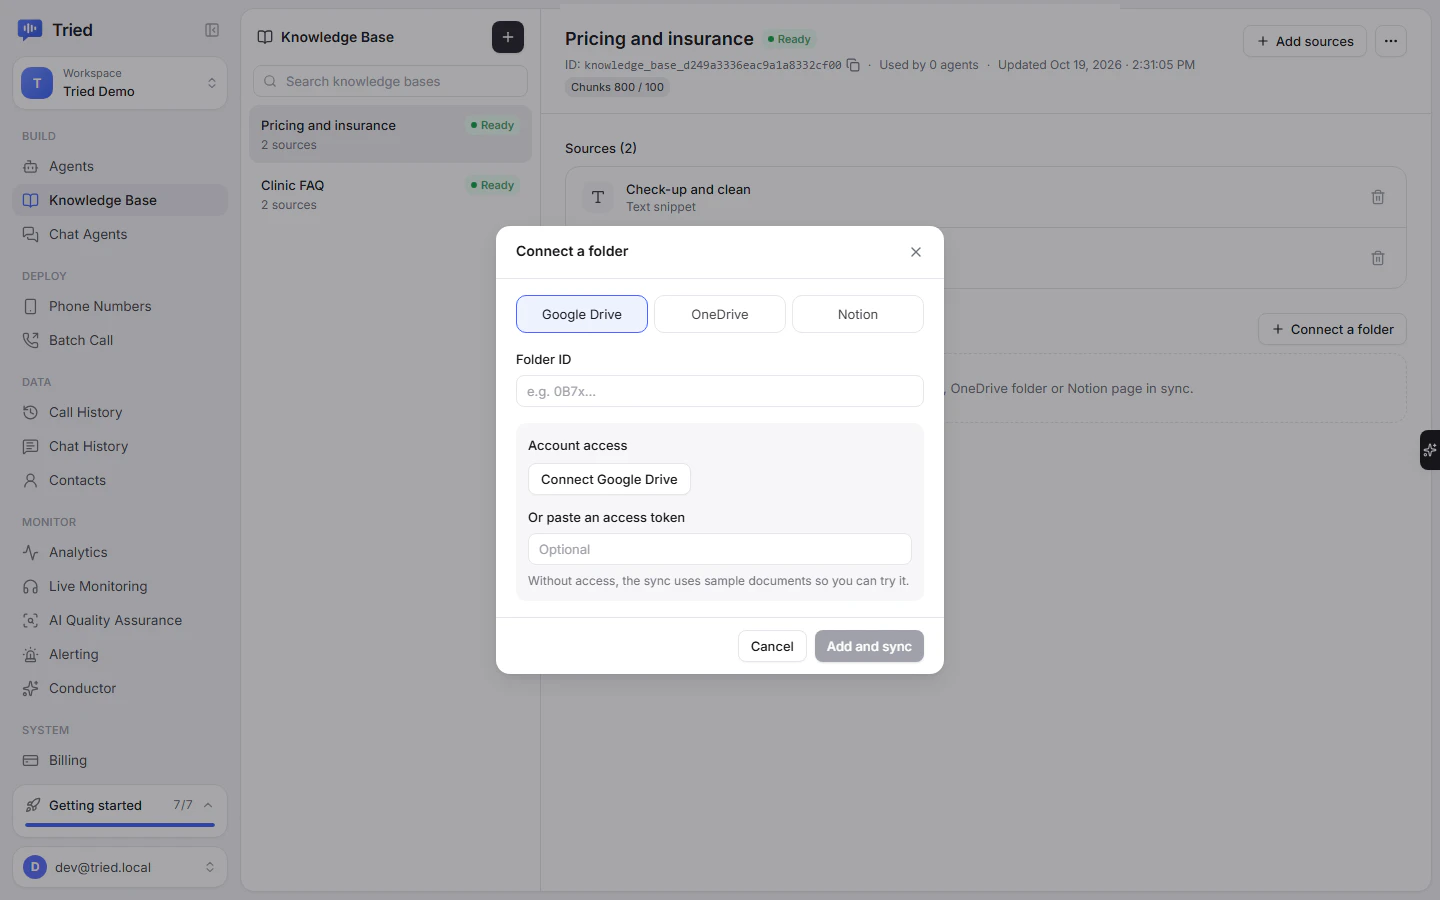Open Phone Numbers page
This screenshot has width=1440, height=900.
point(120,306)
